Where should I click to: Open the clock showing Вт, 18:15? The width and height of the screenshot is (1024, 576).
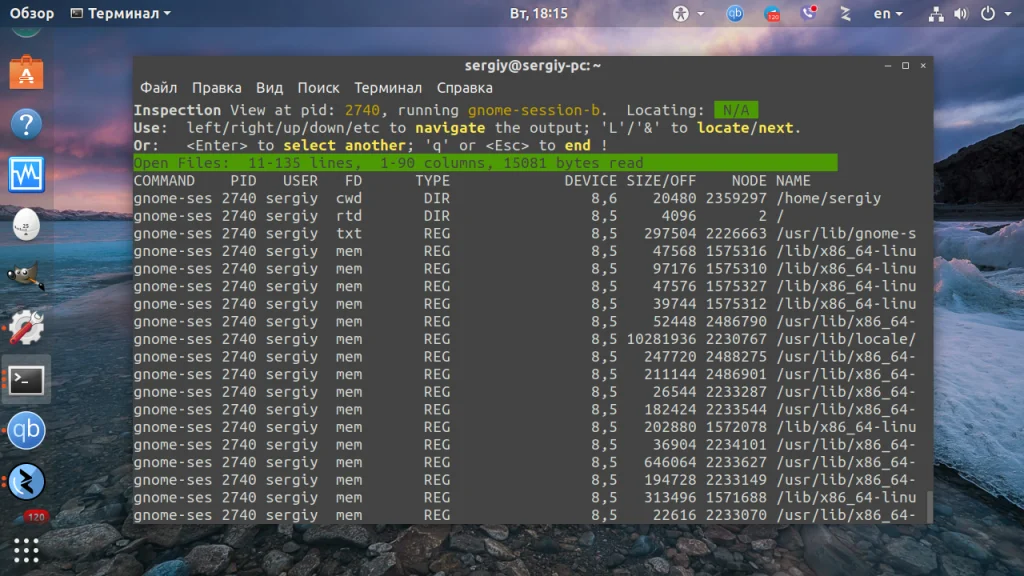click(539, 13)
